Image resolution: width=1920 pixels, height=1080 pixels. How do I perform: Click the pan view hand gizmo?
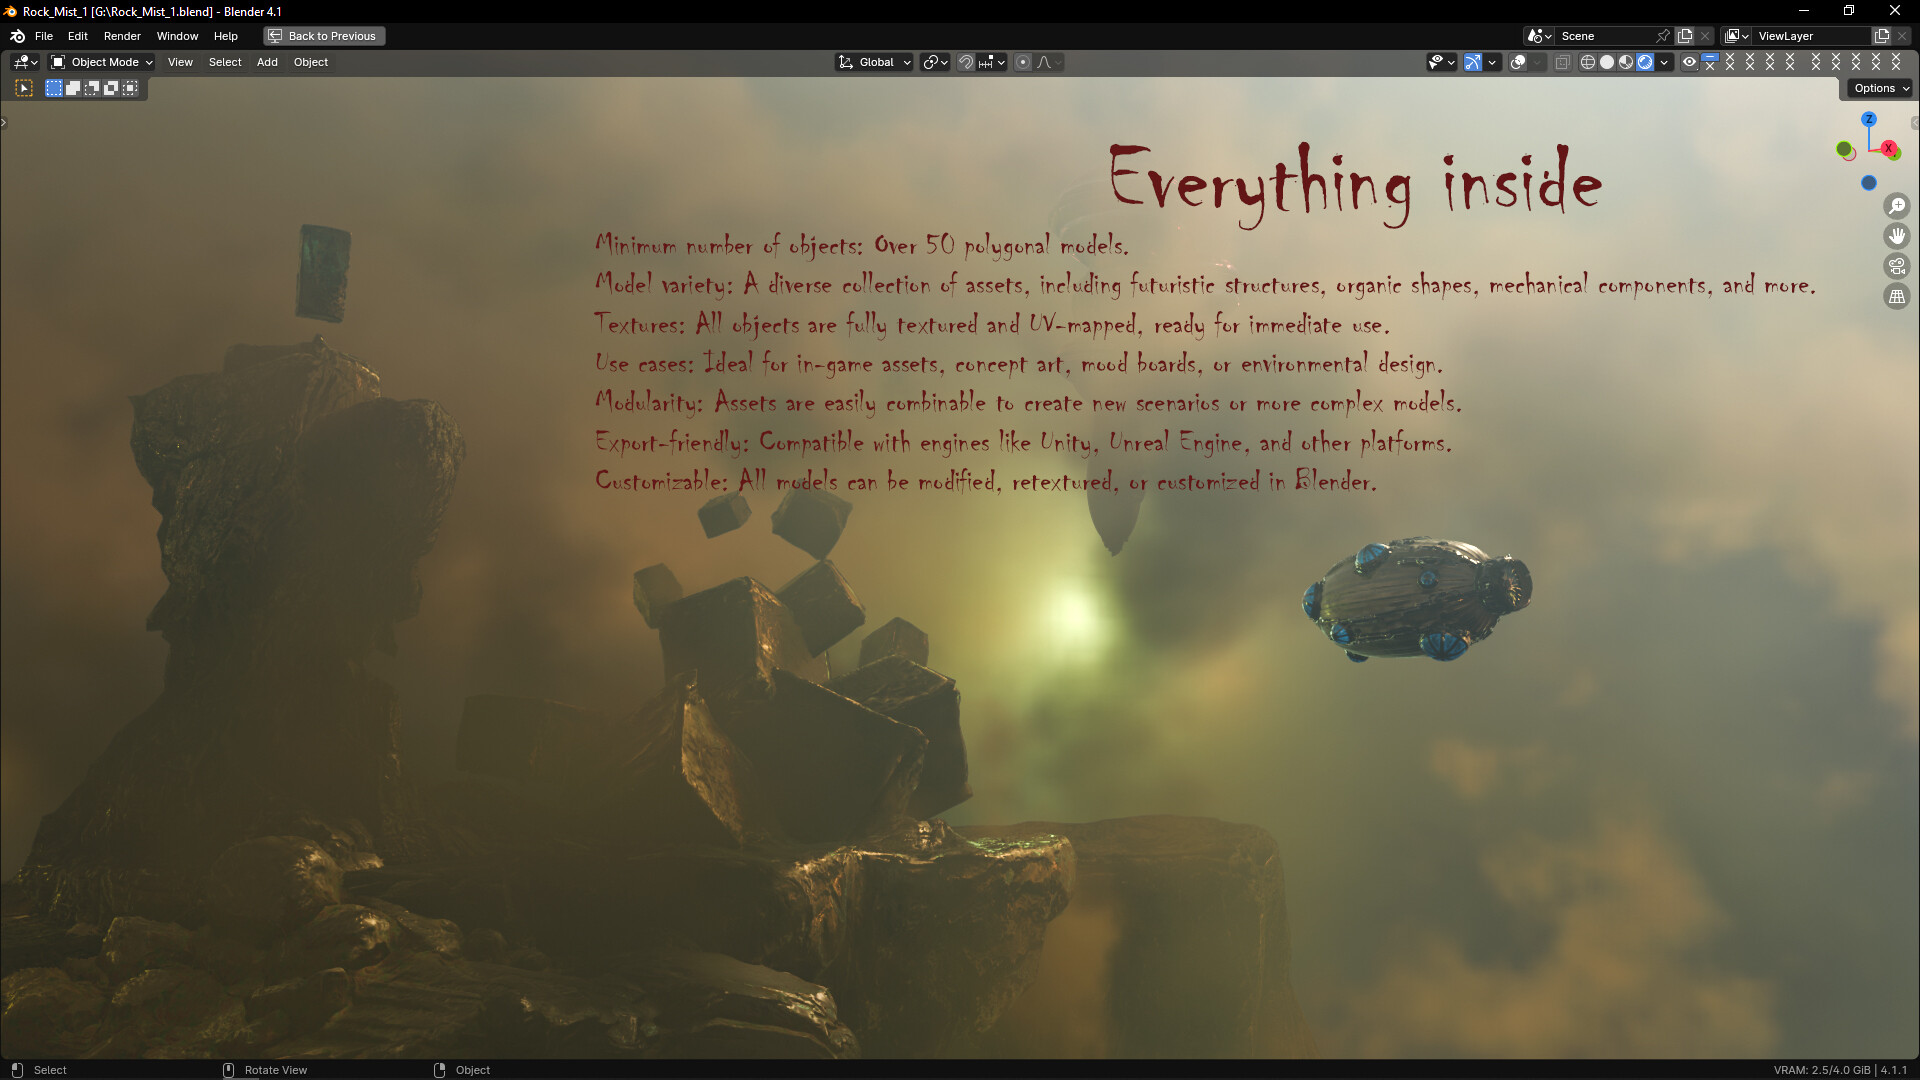(1897, 236)
